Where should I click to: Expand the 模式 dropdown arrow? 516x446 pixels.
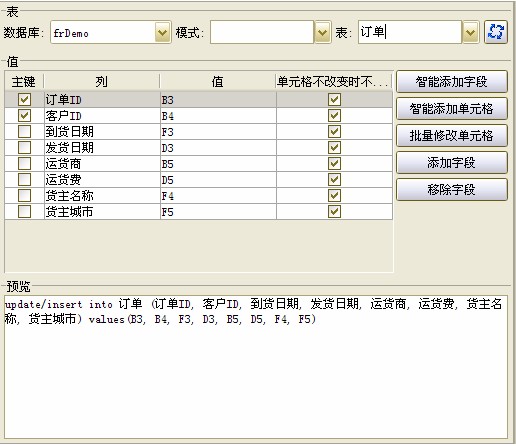[x=322, y=32]
